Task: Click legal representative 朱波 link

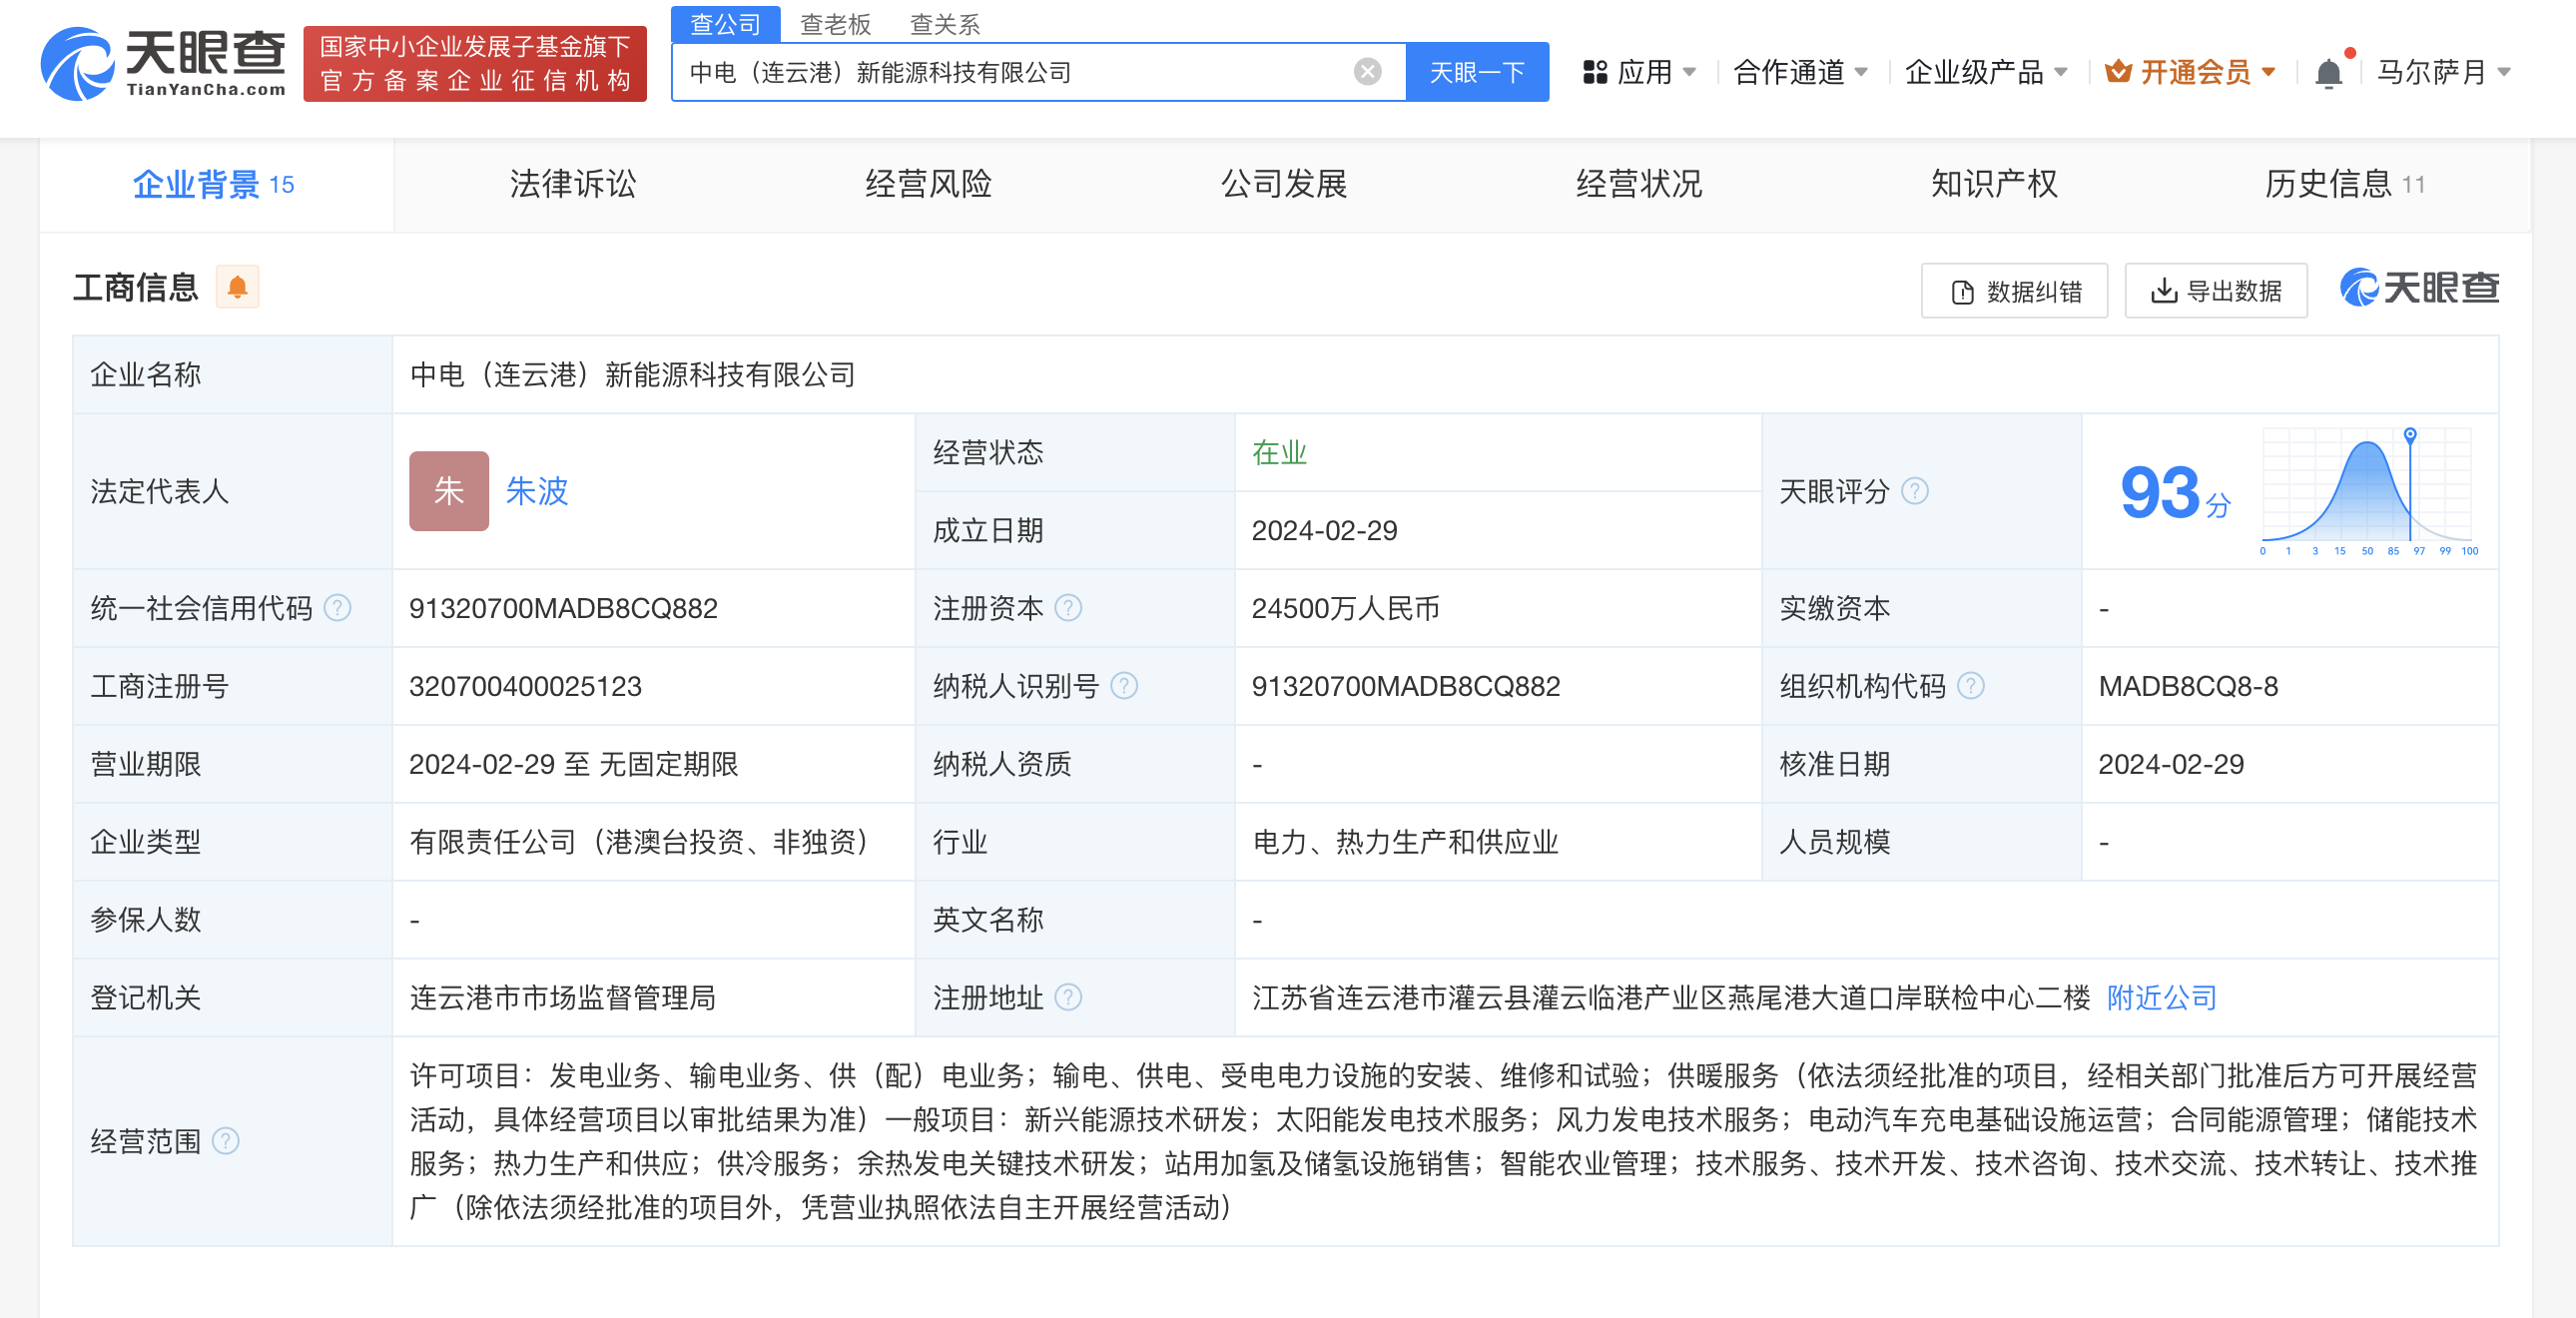Action: click(x=537, y=491)
